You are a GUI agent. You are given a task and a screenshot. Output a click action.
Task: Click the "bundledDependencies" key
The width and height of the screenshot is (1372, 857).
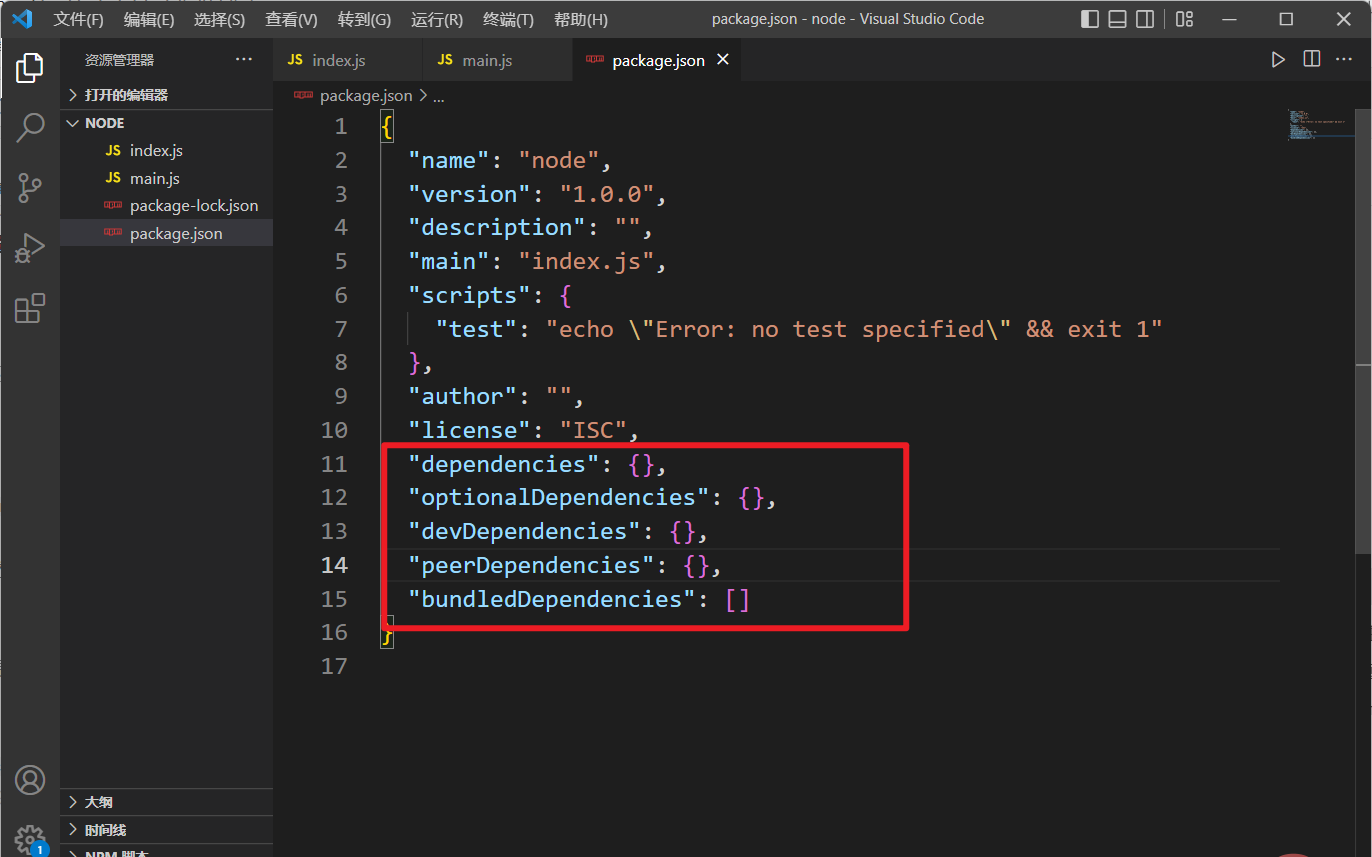point(552,599)
